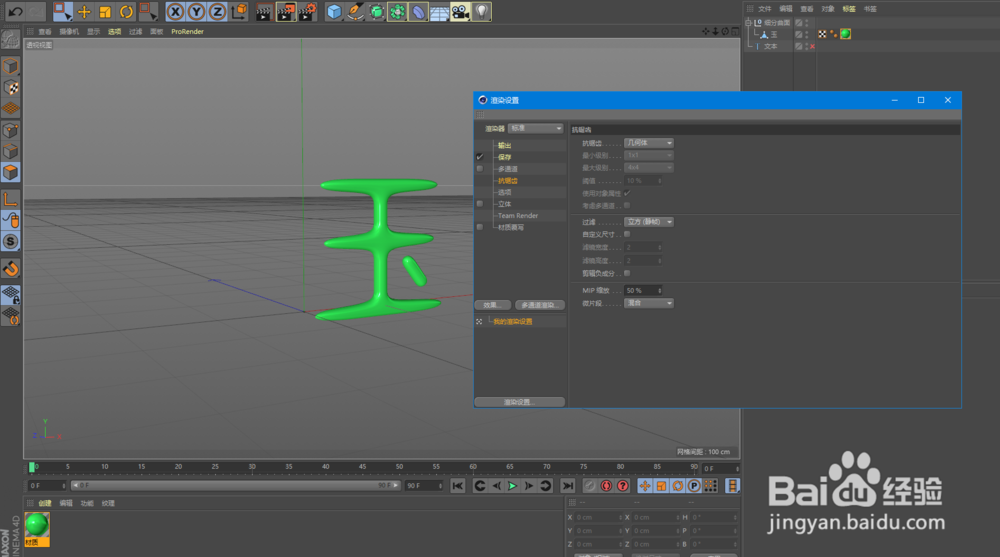Toggle the Z axis lock

tap(217, 11)
